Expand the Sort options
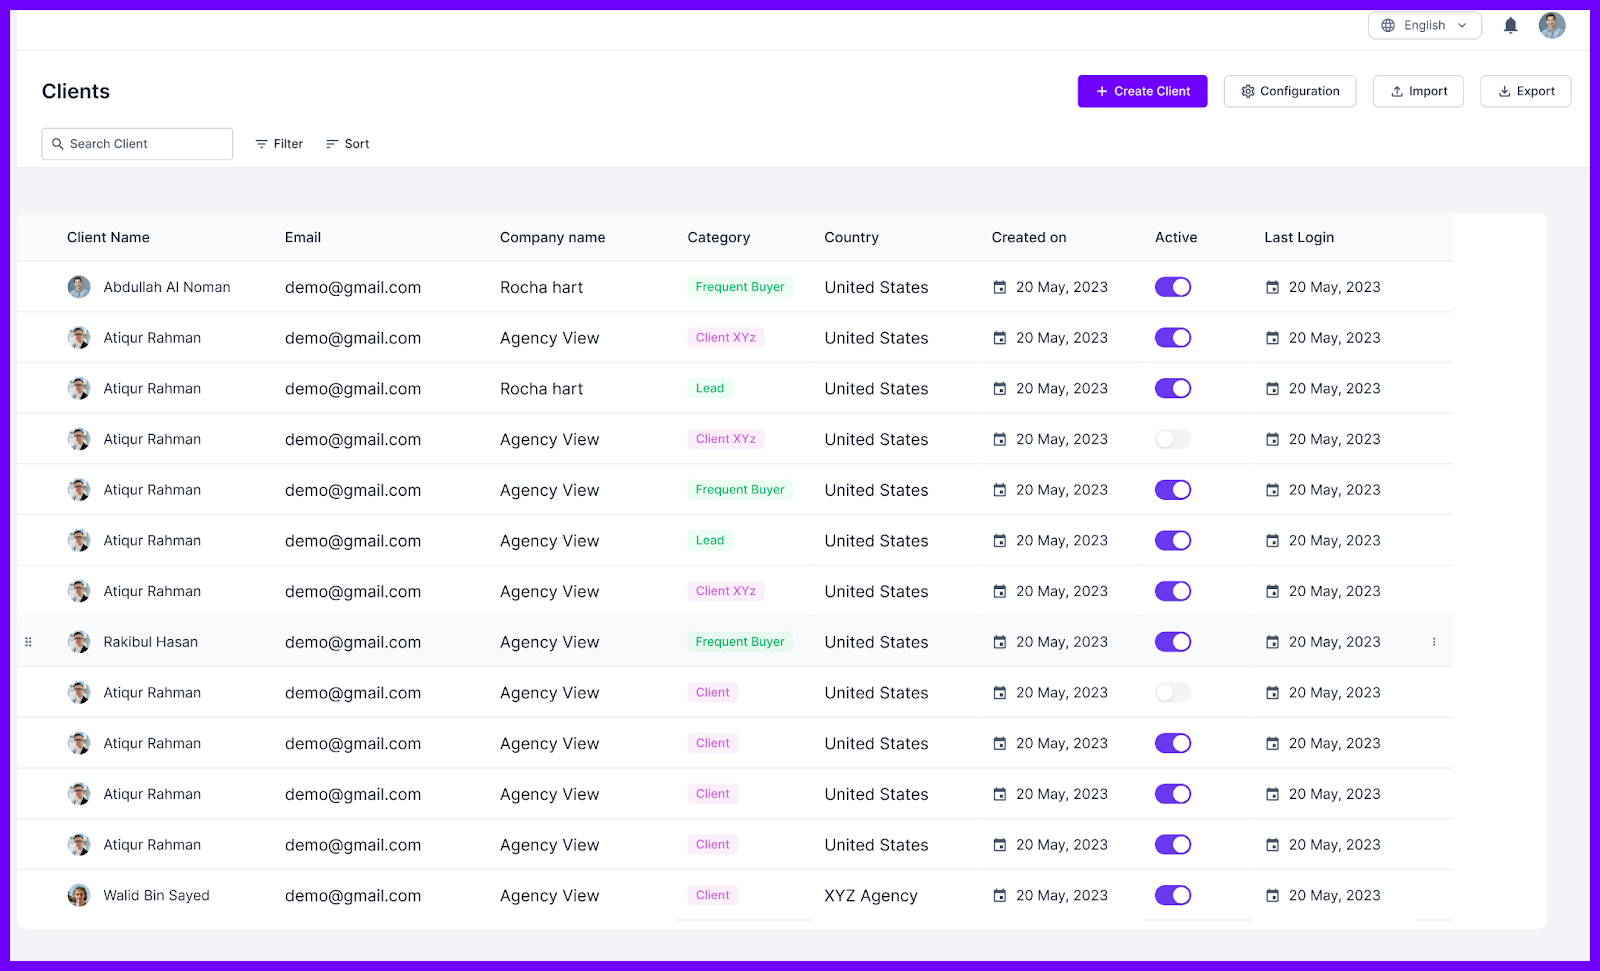Viewport: 1600px width, 971px height. [x=348, y=144]
